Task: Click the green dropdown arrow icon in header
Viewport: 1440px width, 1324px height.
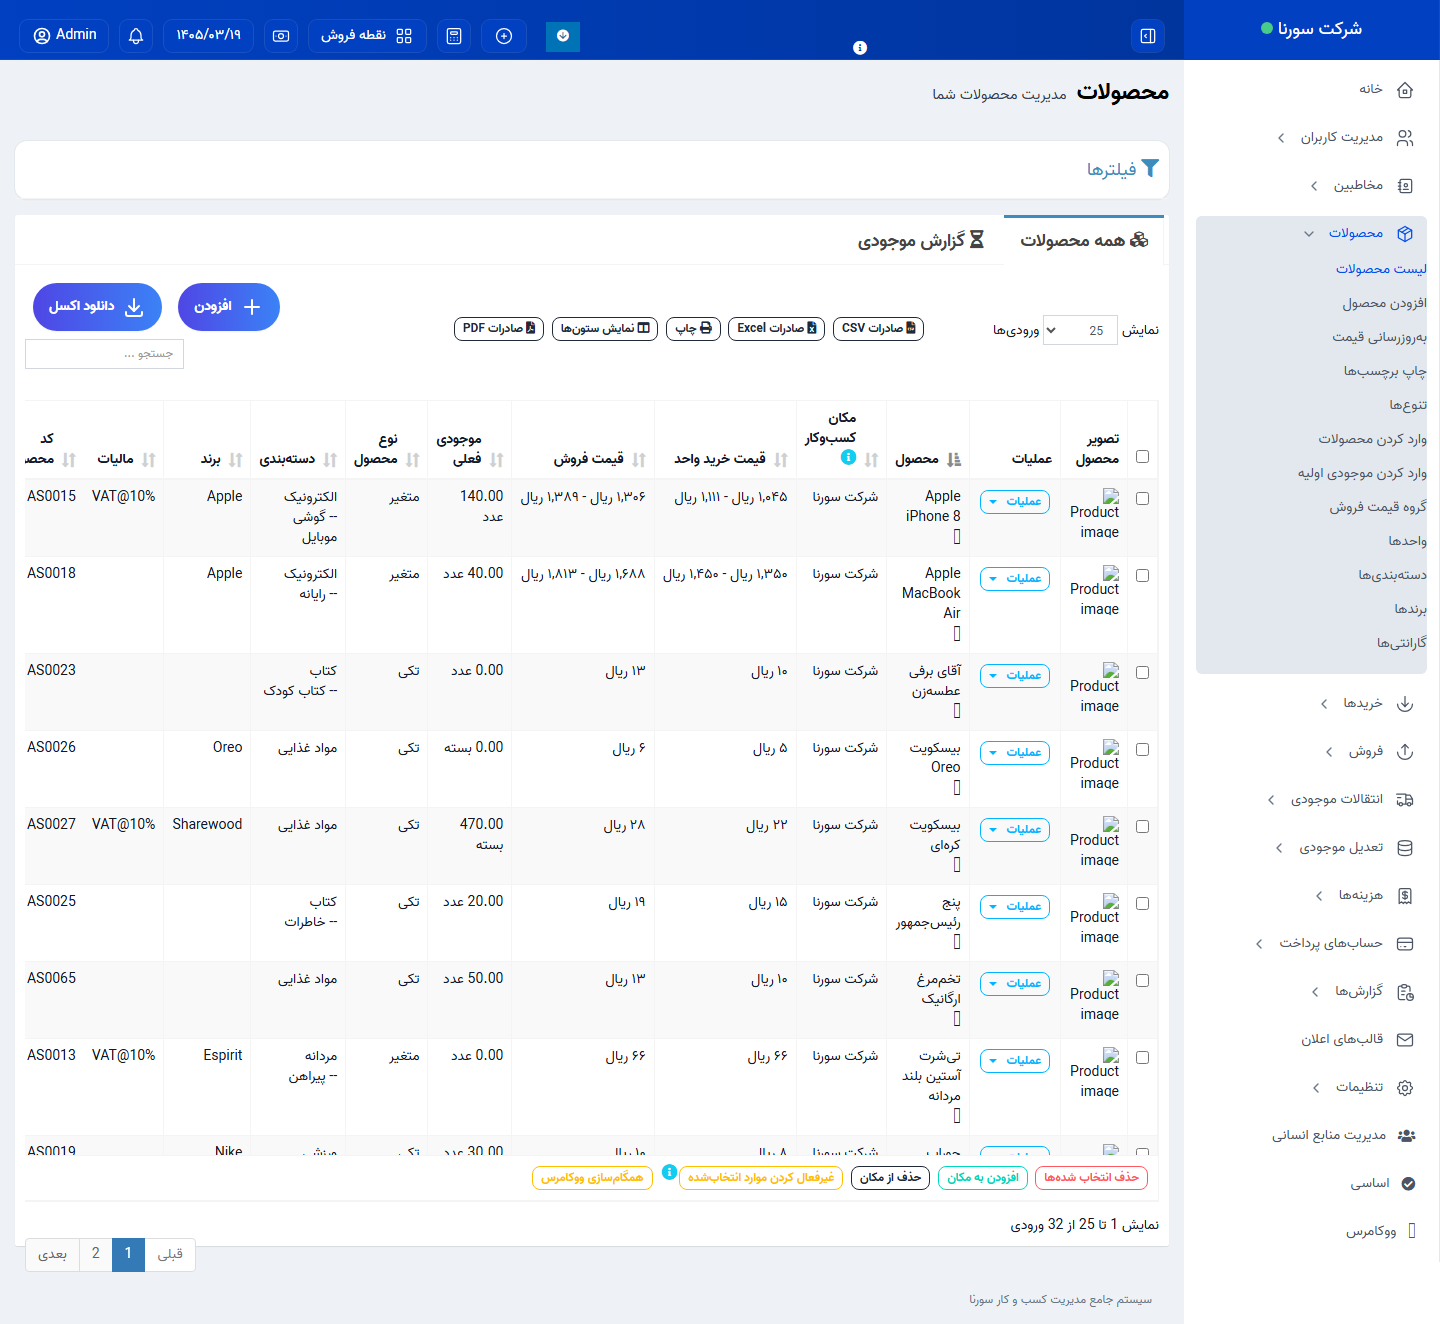Action: click(563, 36)
